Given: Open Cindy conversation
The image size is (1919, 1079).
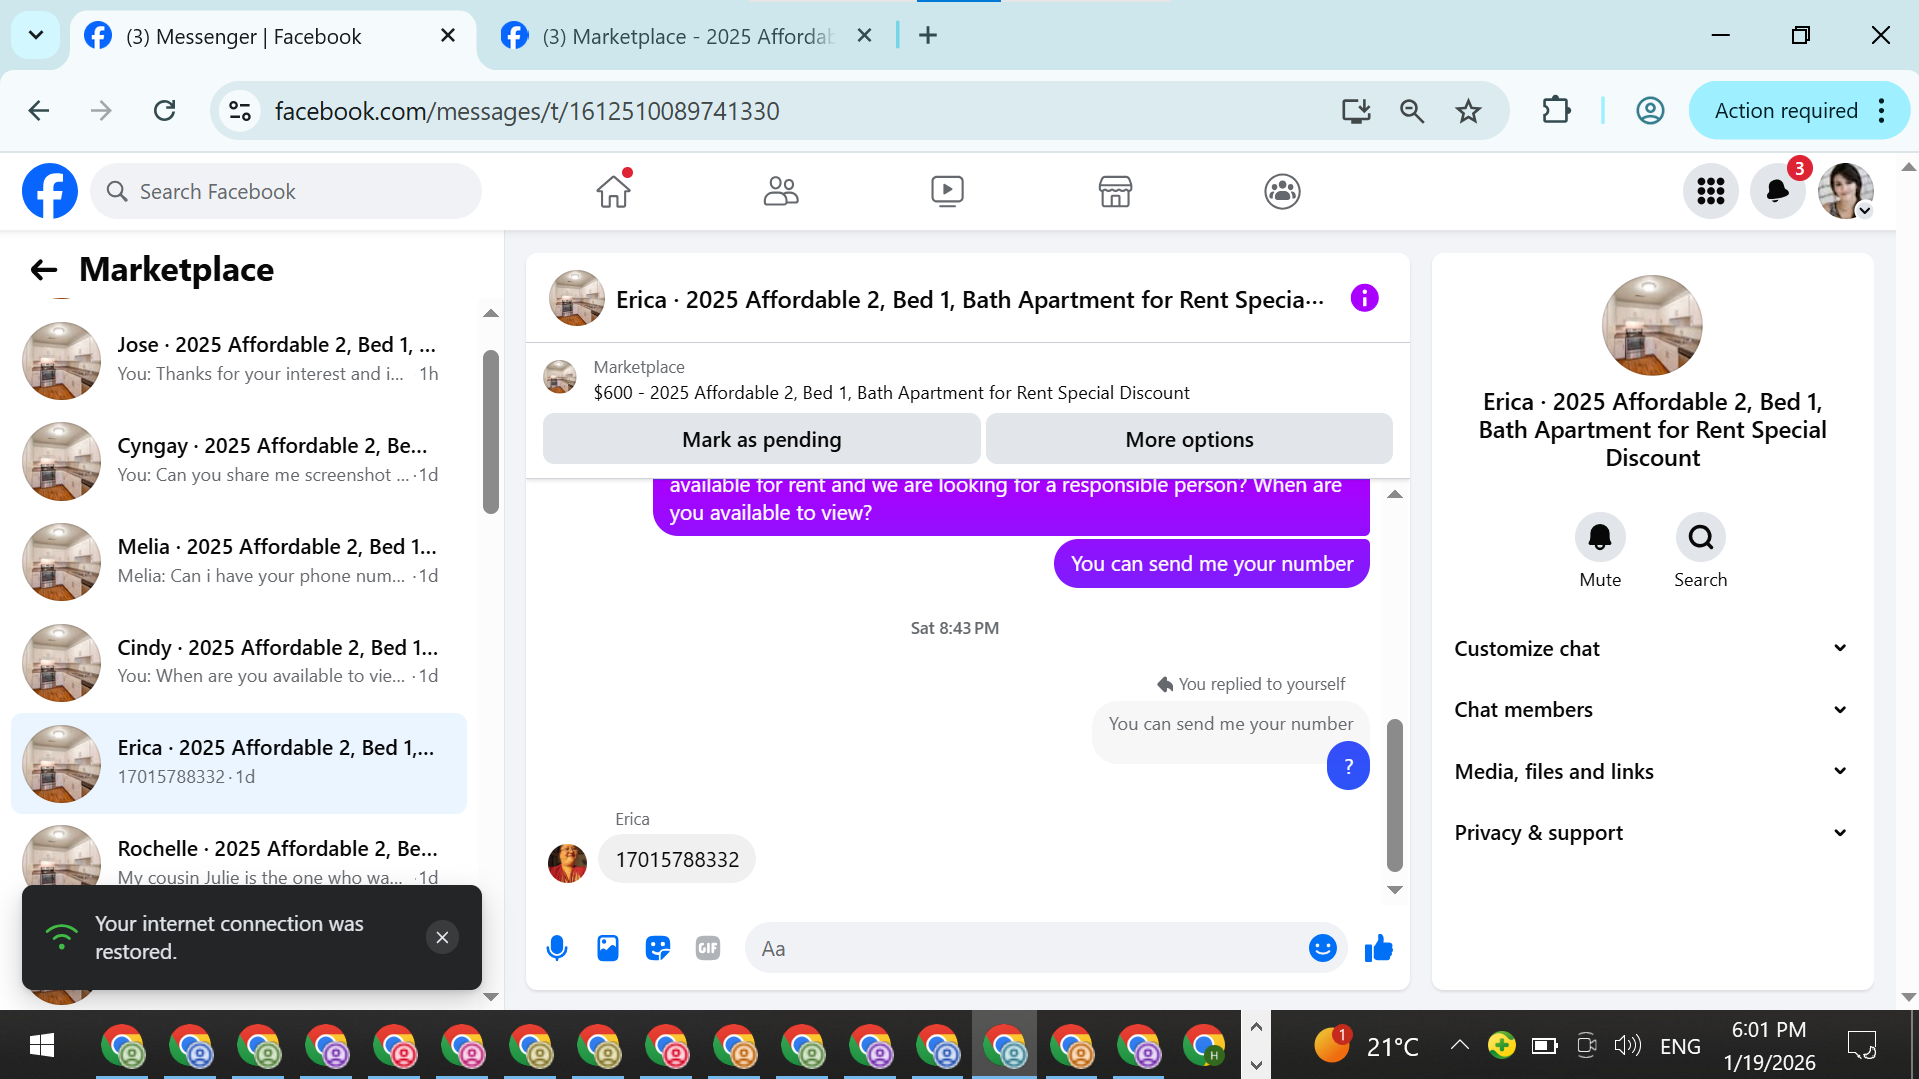Looking at the screenshot, I should [x=239, y=662].
